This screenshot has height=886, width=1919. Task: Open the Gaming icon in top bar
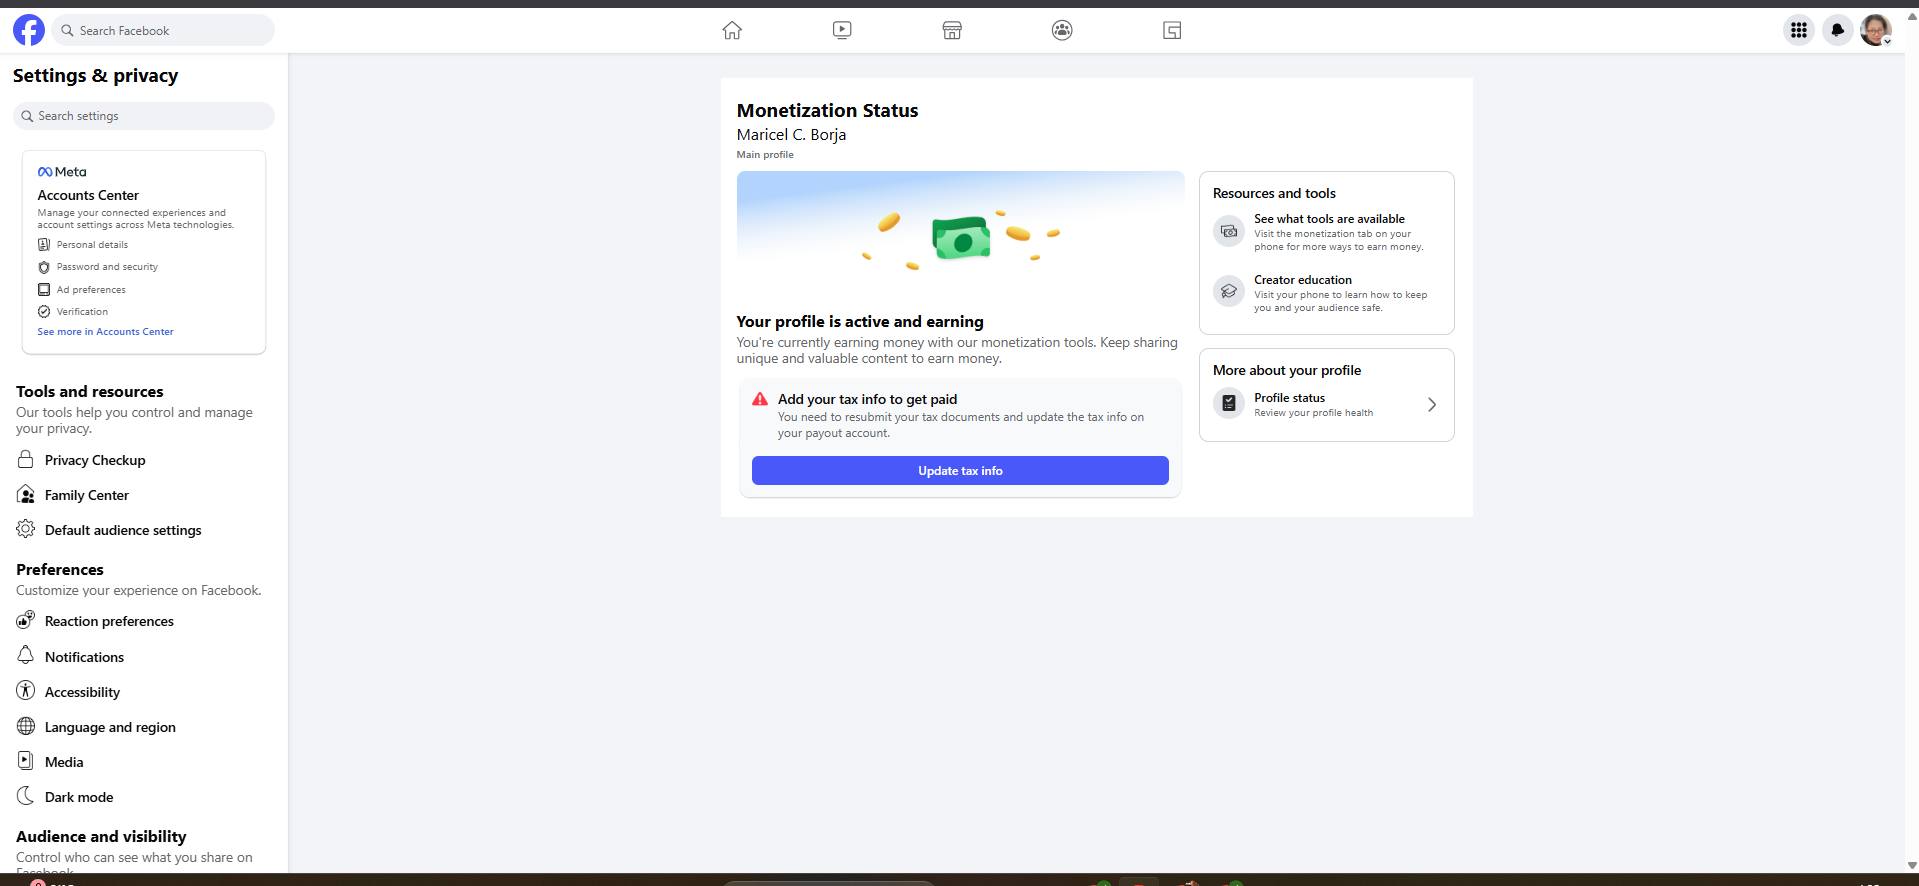pyautogui.click(x=1172, y=30)
